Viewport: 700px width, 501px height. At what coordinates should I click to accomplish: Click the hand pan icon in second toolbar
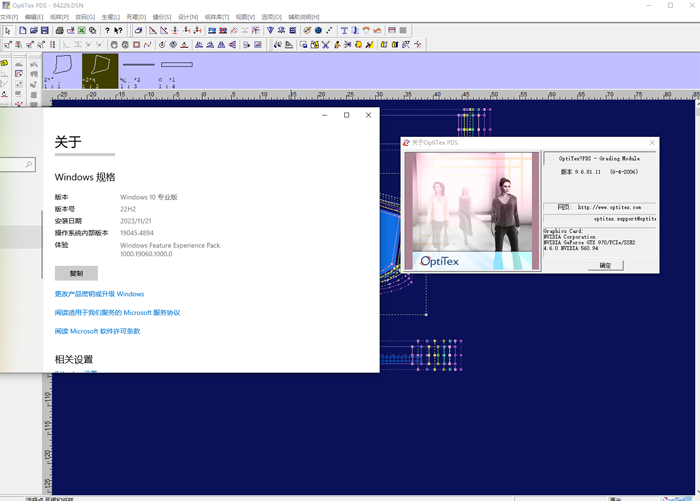114,45
